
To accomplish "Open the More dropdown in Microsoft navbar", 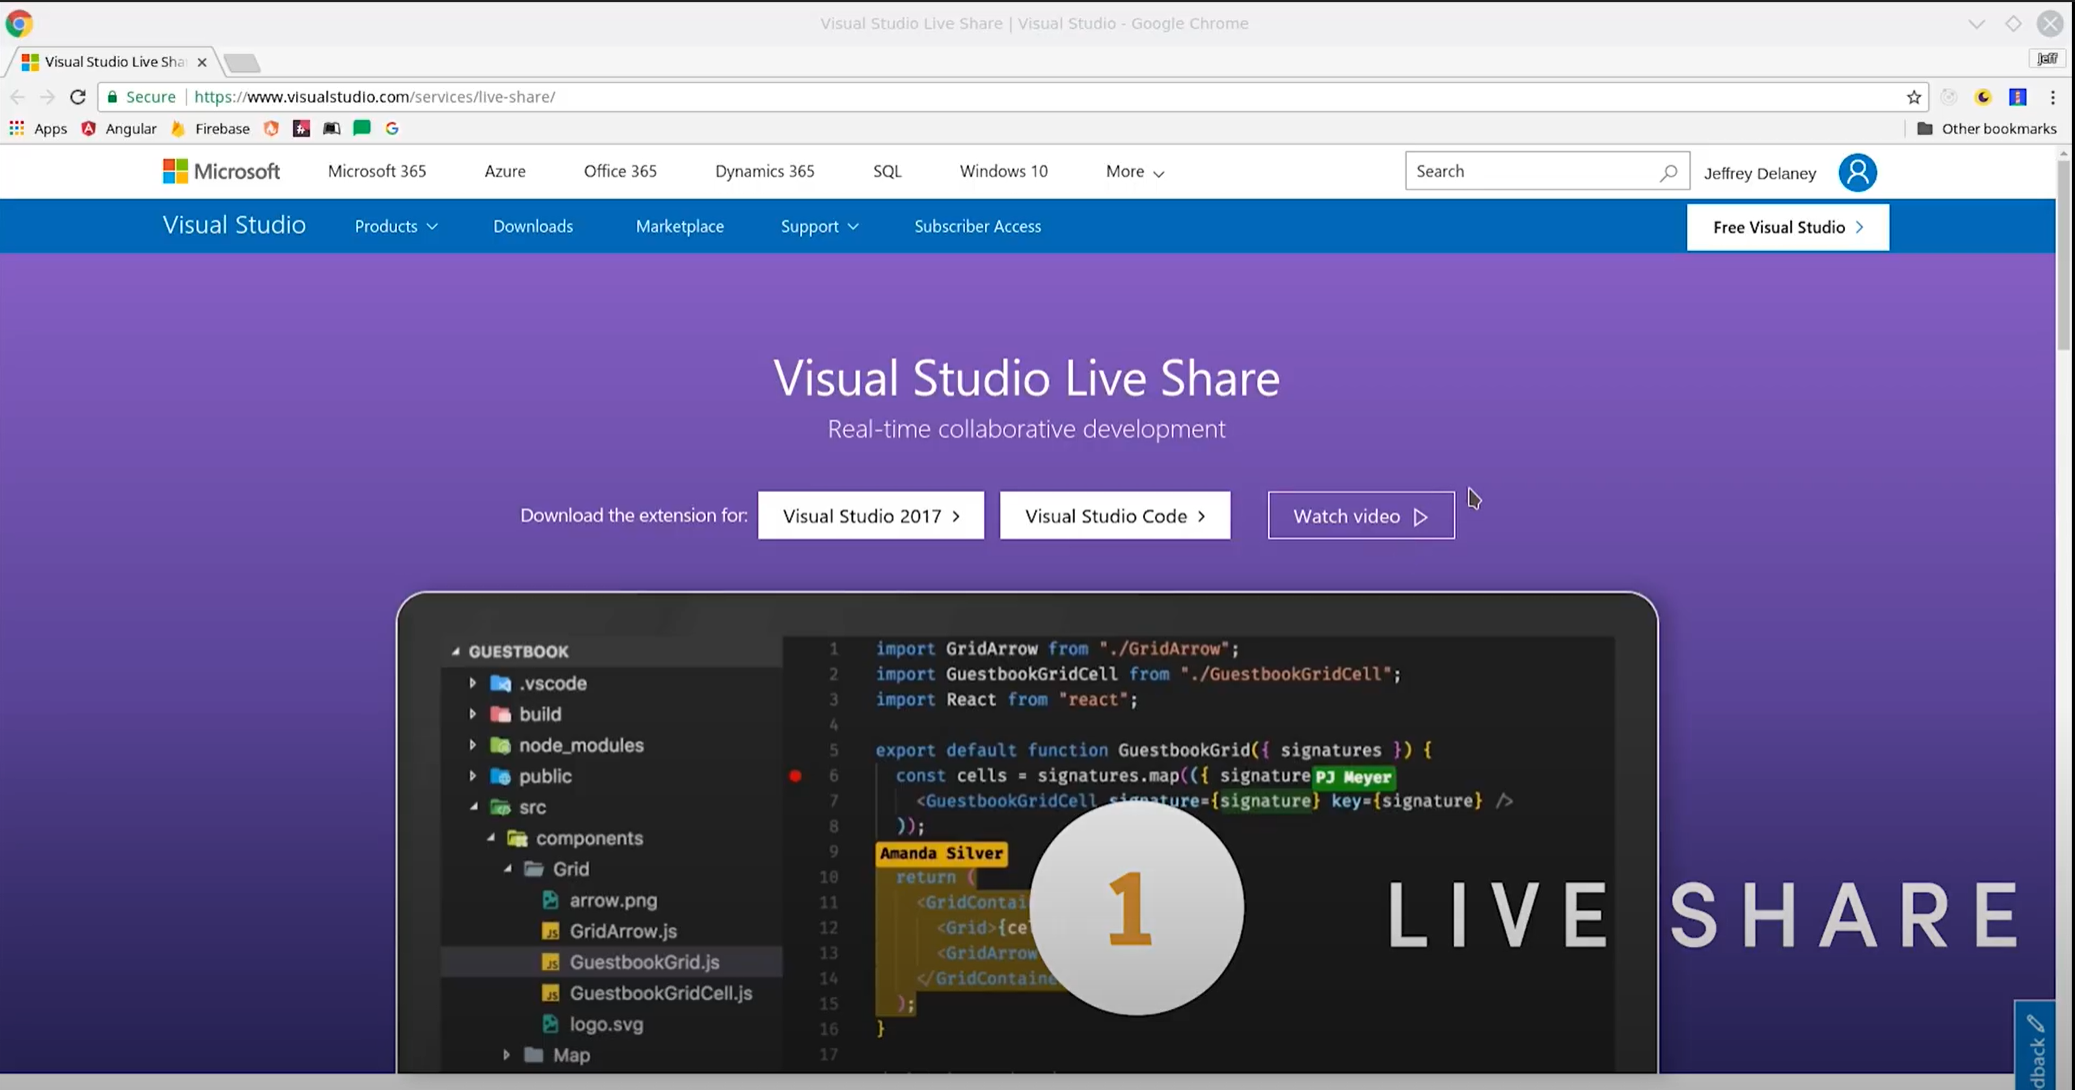I will pos(1134,171).
